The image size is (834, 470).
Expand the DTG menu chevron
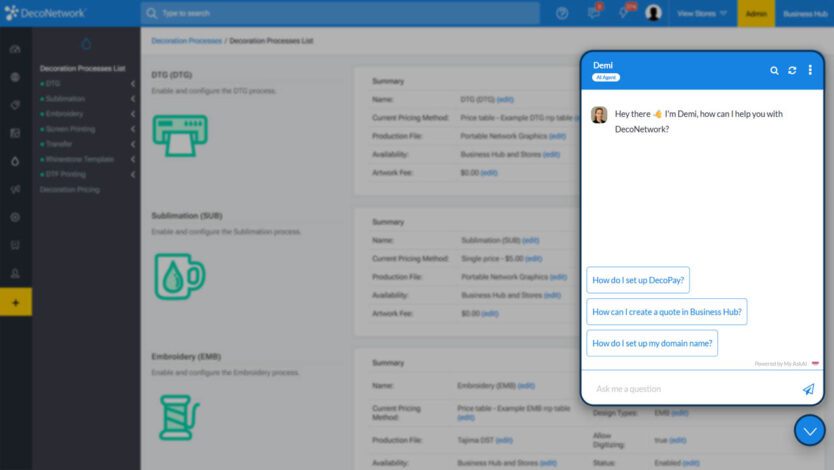click(132, 83)
